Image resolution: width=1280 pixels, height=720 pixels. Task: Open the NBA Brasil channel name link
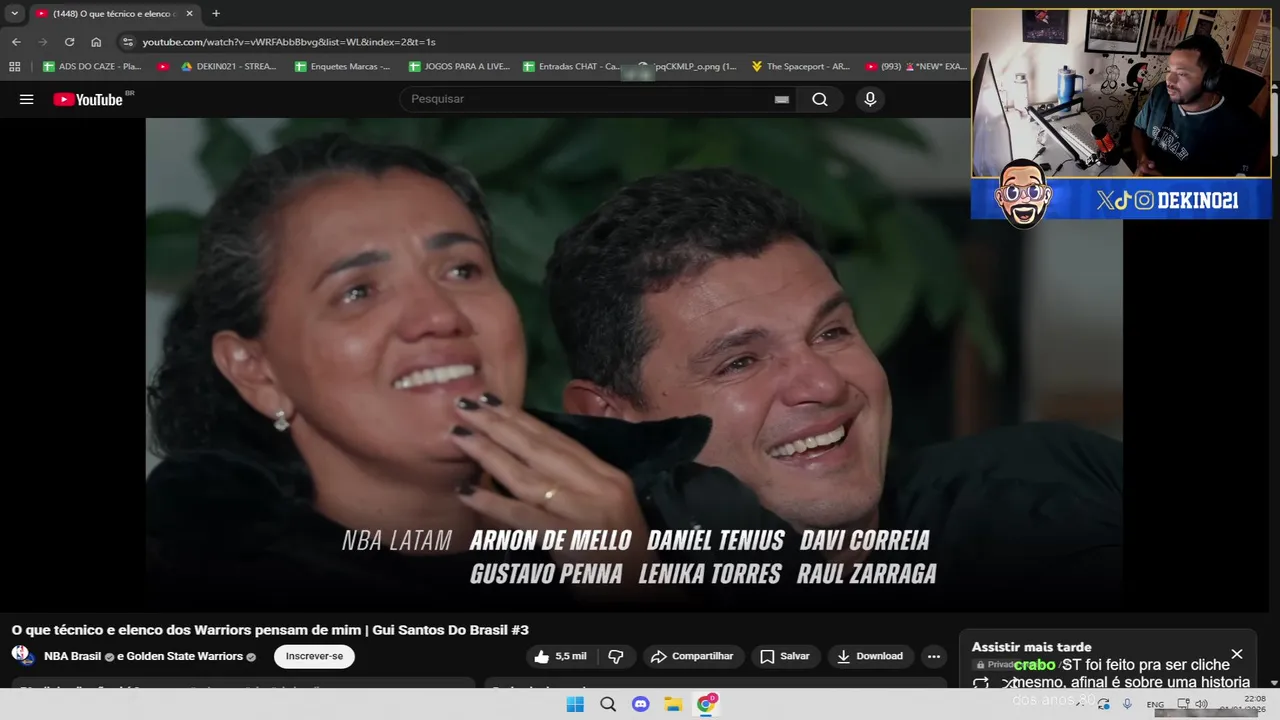tap(72, 656)
